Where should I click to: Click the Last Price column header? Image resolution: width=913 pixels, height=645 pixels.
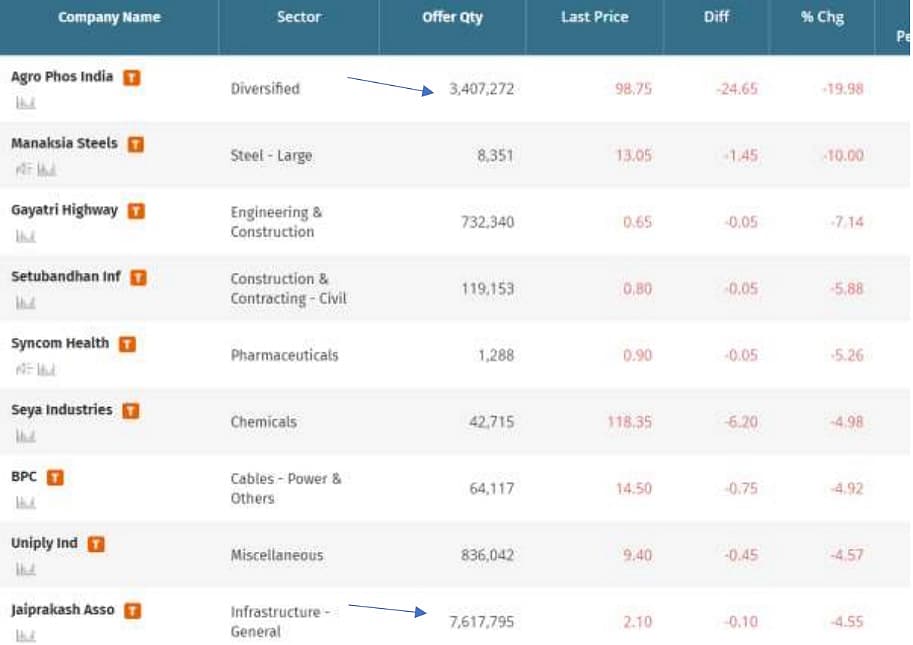coord(594,18)
